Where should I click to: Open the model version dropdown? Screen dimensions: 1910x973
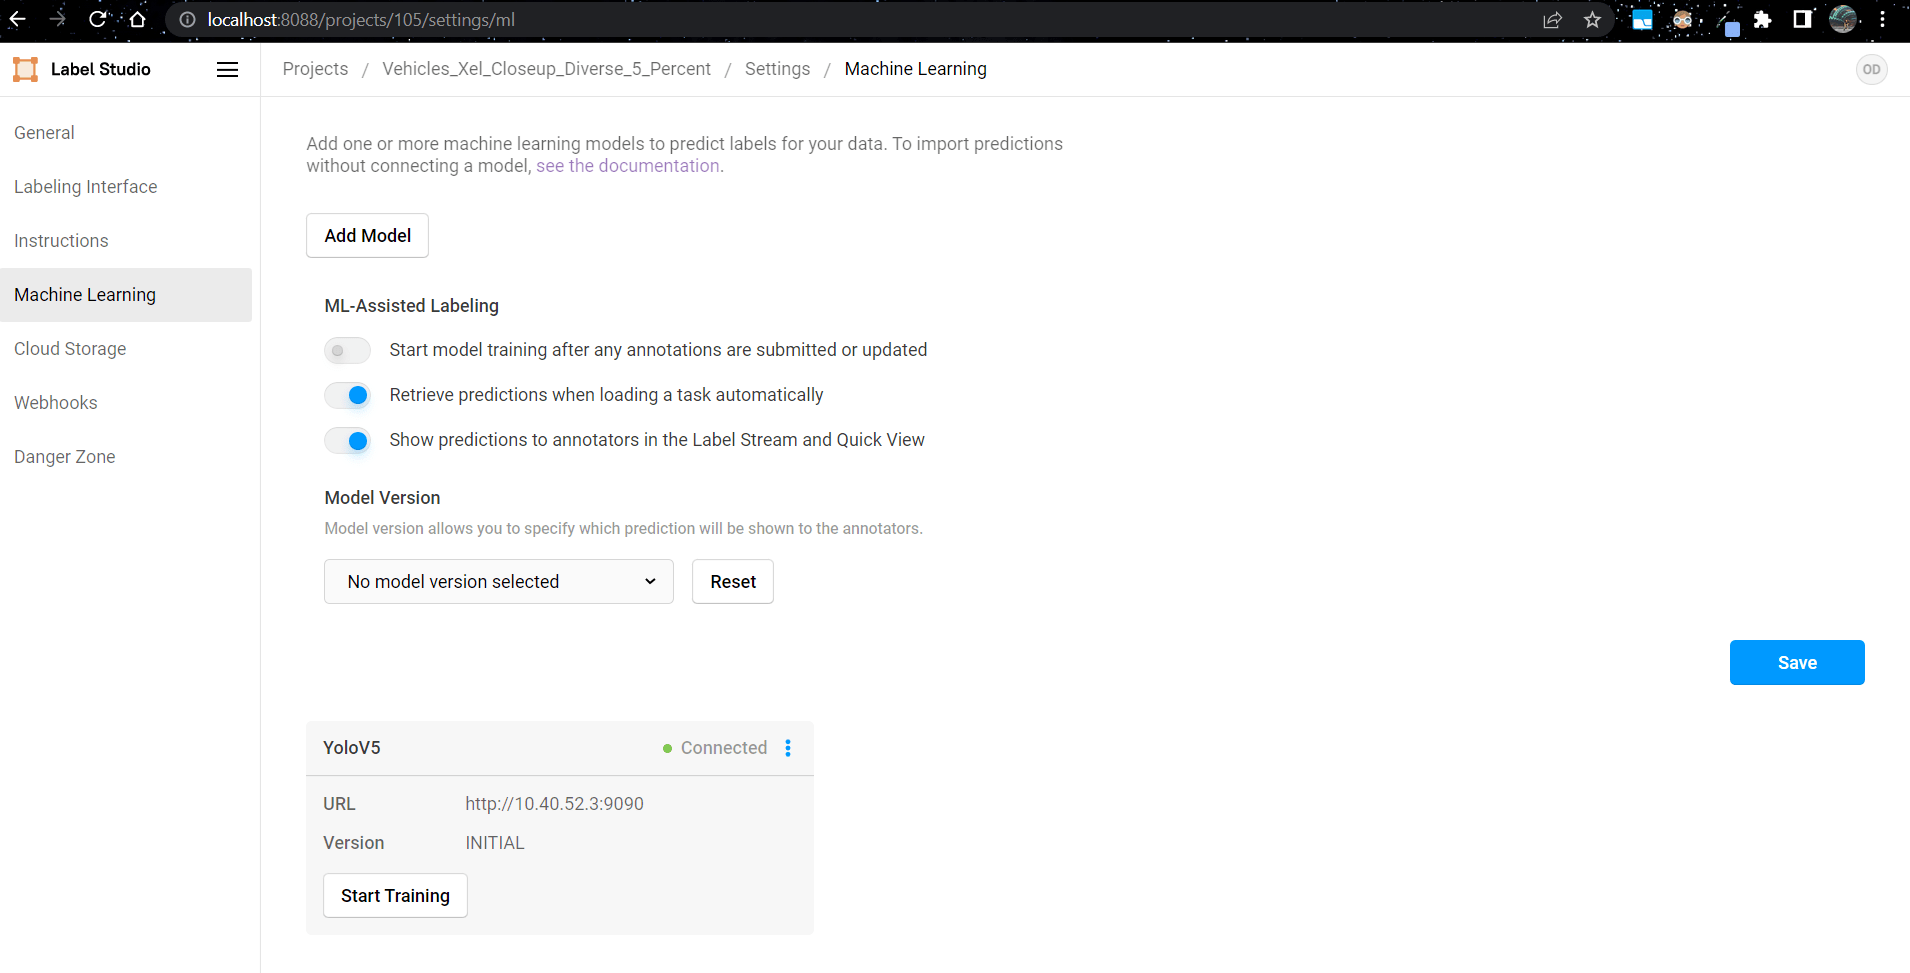[x=498, y=581]
